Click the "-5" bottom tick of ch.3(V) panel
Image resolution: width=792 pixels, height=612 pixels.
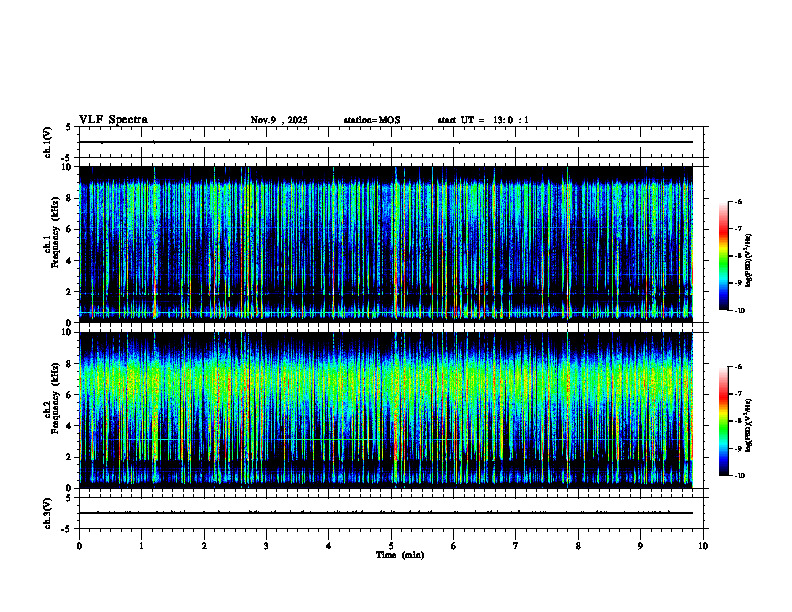pyautogui.click(x=67, y=529)
